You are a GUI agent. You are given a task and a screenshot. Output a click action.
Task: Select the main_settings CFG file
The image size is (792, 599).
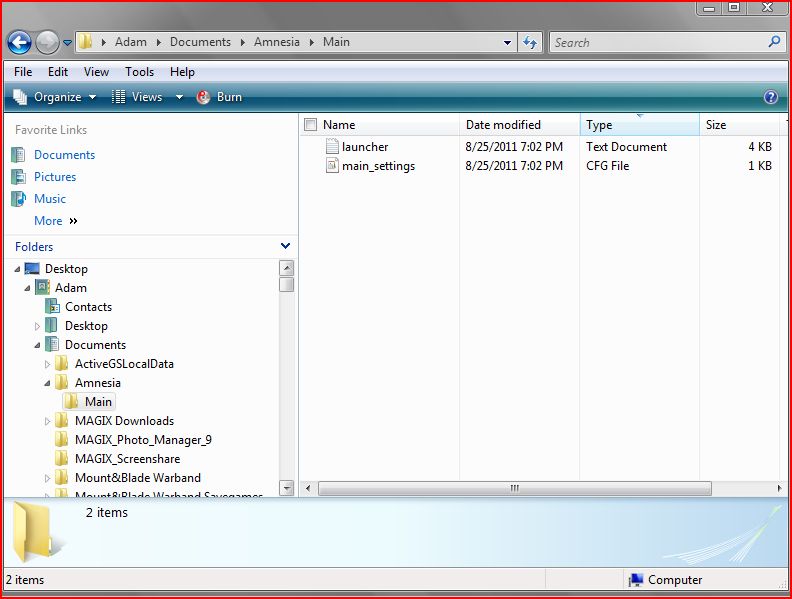coord(377,166)
